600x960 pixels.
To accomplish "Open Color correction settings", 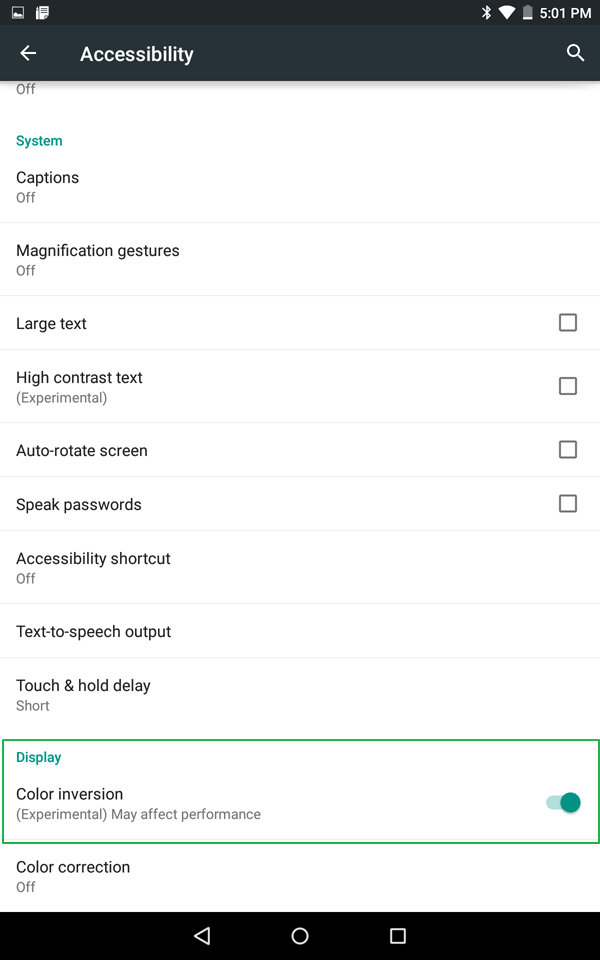I will 300,875.
